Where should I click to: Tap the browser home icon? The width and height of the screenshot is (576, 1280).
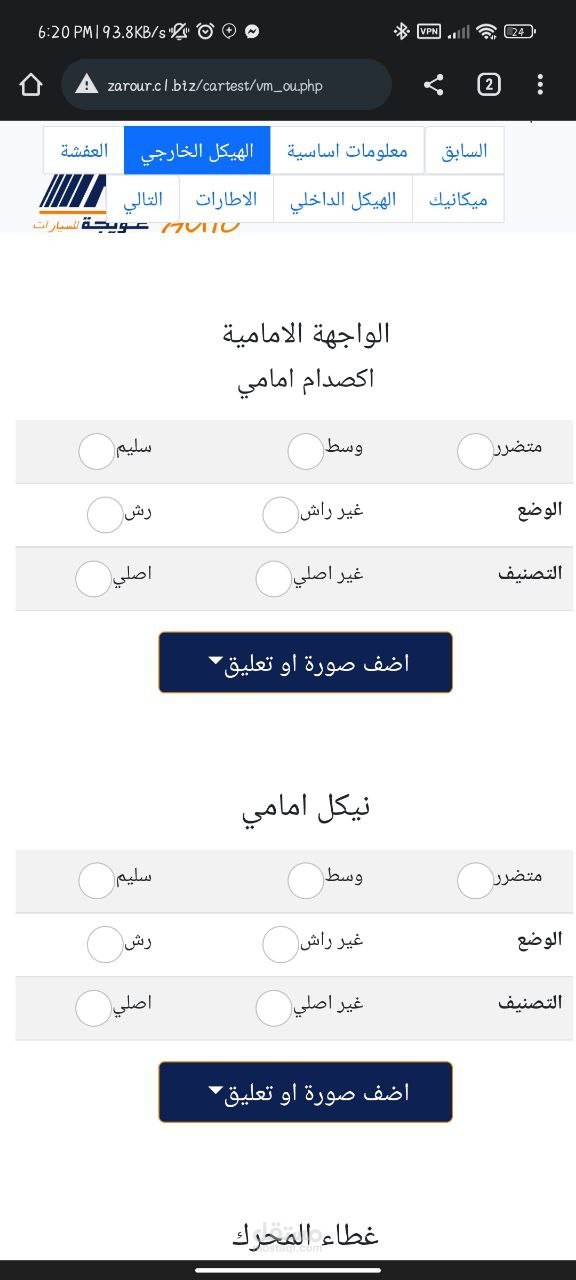pos(31,85)
